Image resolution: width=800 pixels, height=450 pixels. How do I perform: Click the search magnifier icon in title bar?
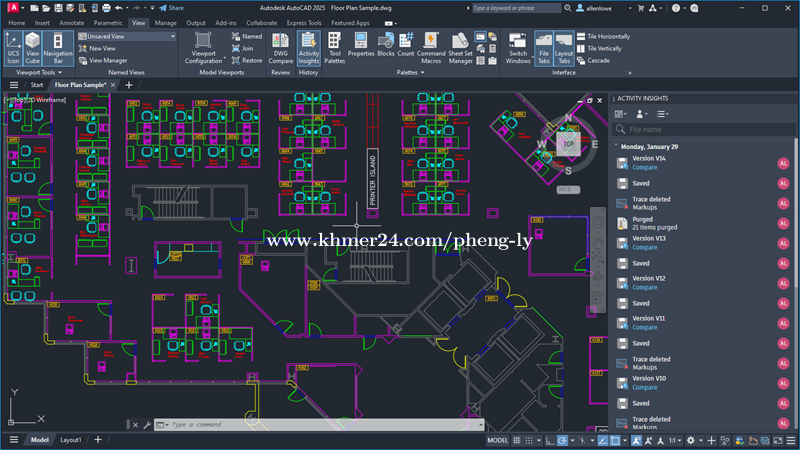pyautogui.click(x=567, y=8)
